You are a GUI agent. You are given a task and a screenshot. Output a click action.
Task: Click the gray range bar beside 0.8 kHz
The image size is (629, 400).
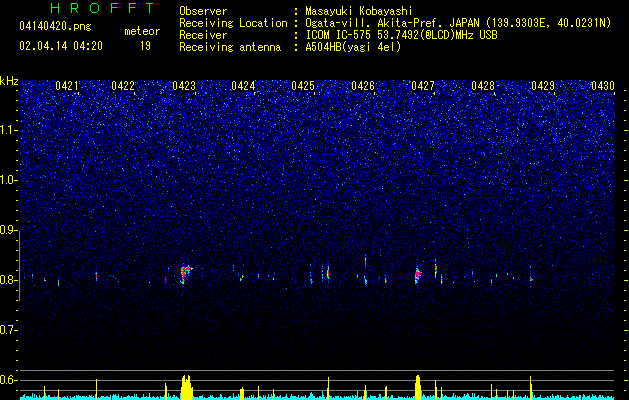coord(19,266)
